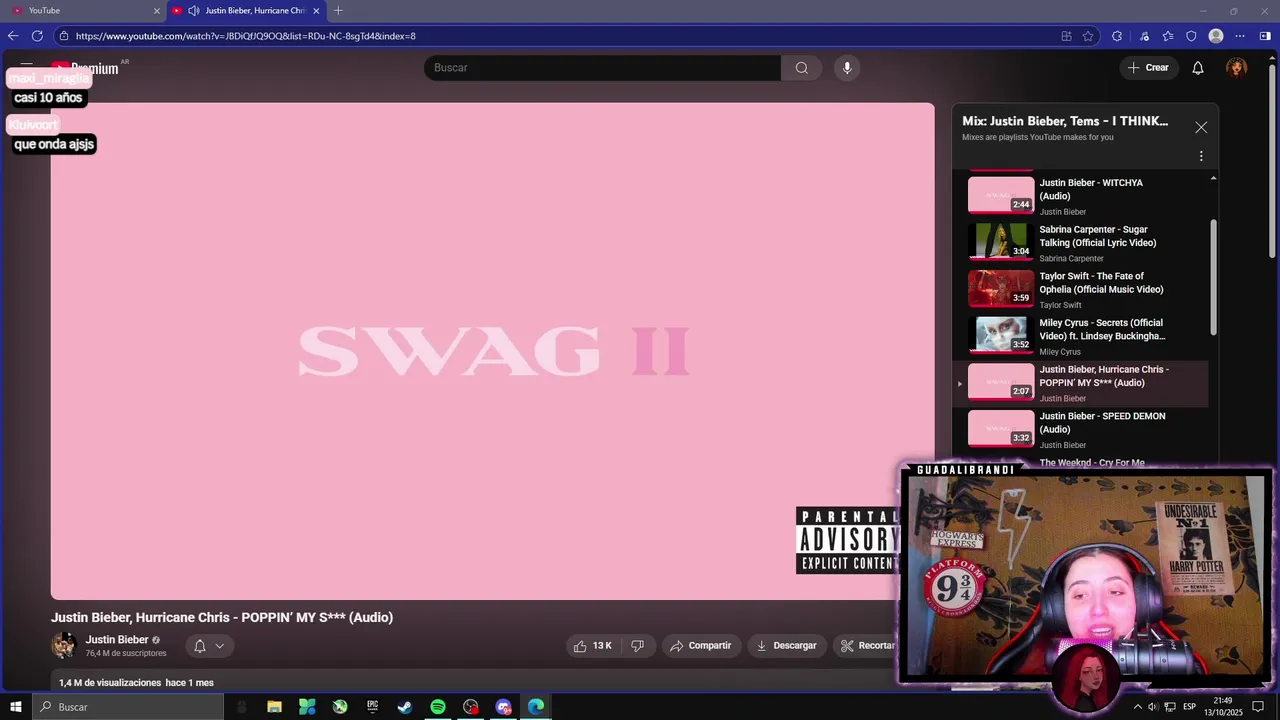Open Spotify from the taskbar

[x=438, y=707]
